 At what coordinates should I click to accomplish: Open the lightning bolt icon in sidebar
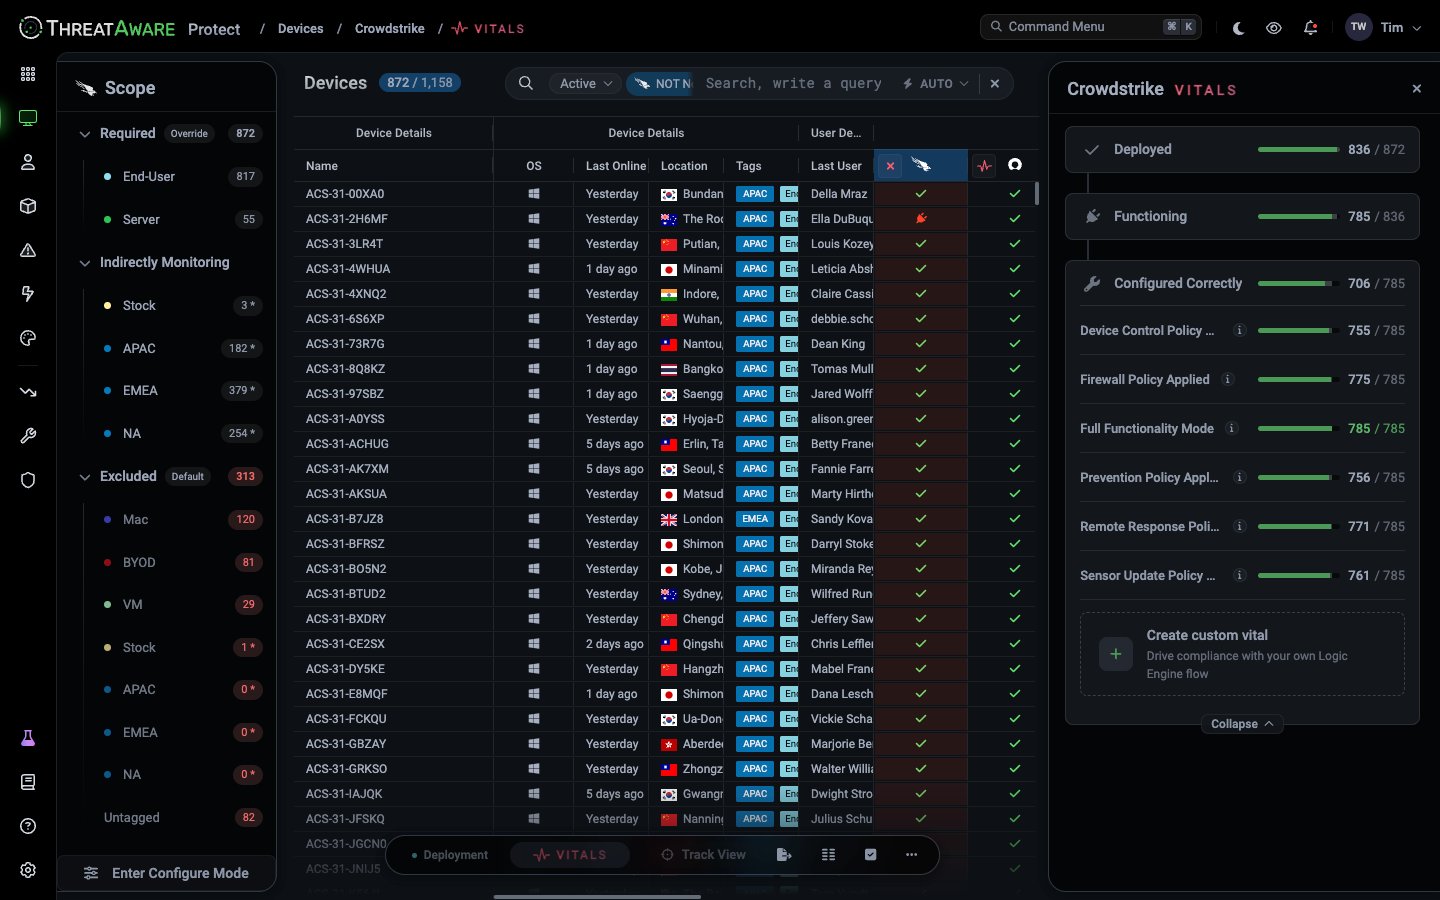pos(28,294)
